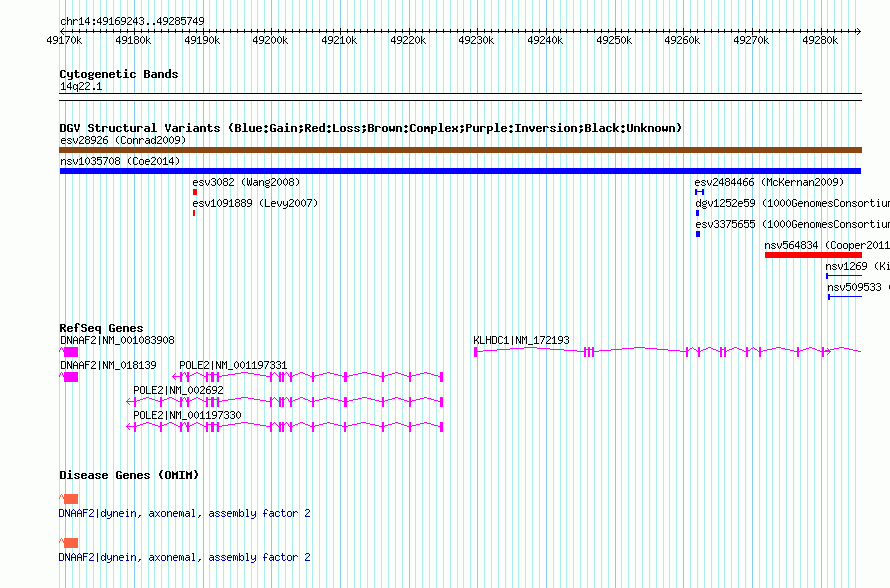Open the DNAAF2|NM_018139 label
890x588 pixels.
(108, 365)
